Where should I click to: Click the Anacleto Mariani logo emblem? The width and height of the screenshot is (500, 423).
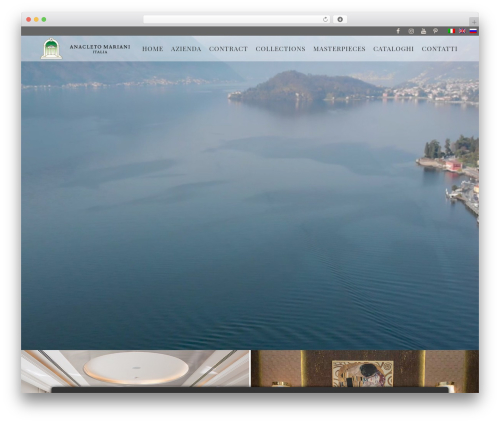click(51, 49)
